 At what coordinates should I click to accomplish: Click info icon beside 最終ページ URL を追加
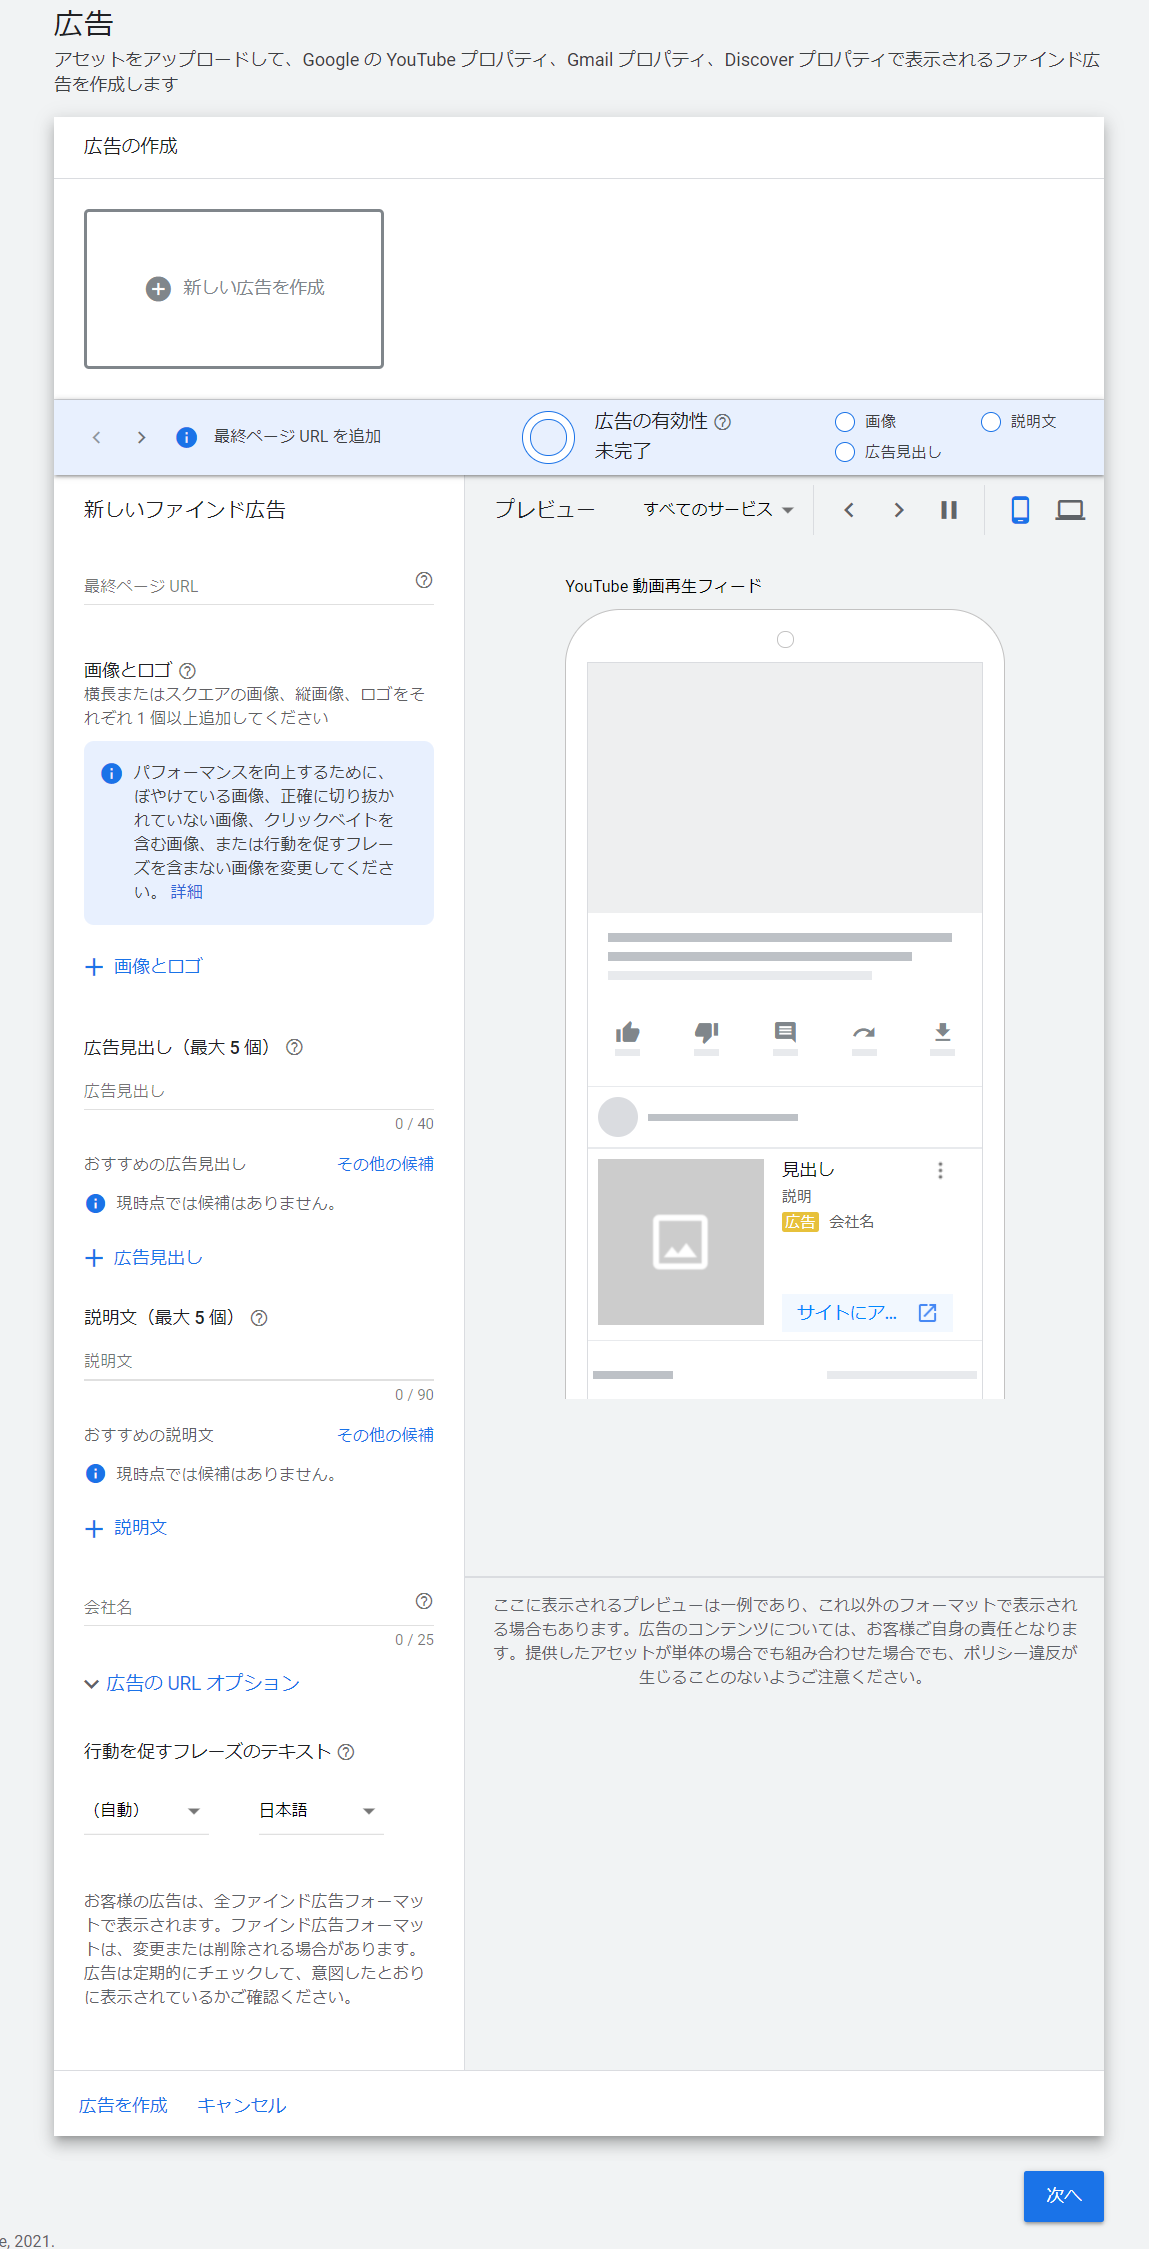[186, 437]
